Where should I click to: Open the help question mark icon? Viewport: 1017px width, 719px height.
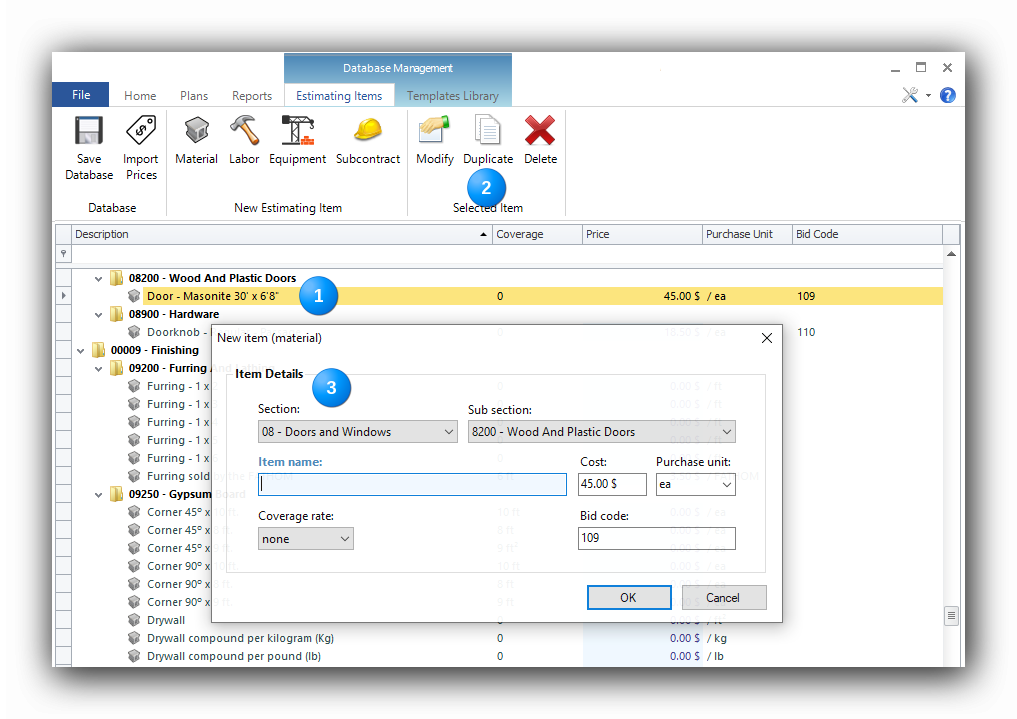click(x=947, y=96)
